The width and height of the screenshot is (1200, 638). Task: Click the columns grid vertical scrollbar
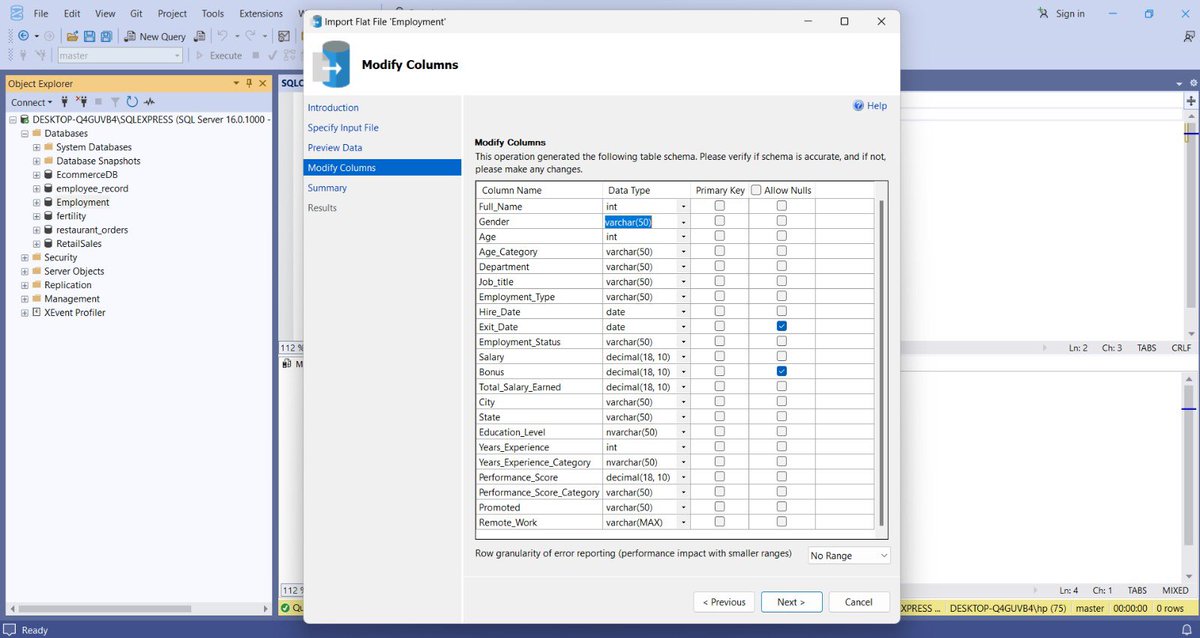[x=881, y=362]
